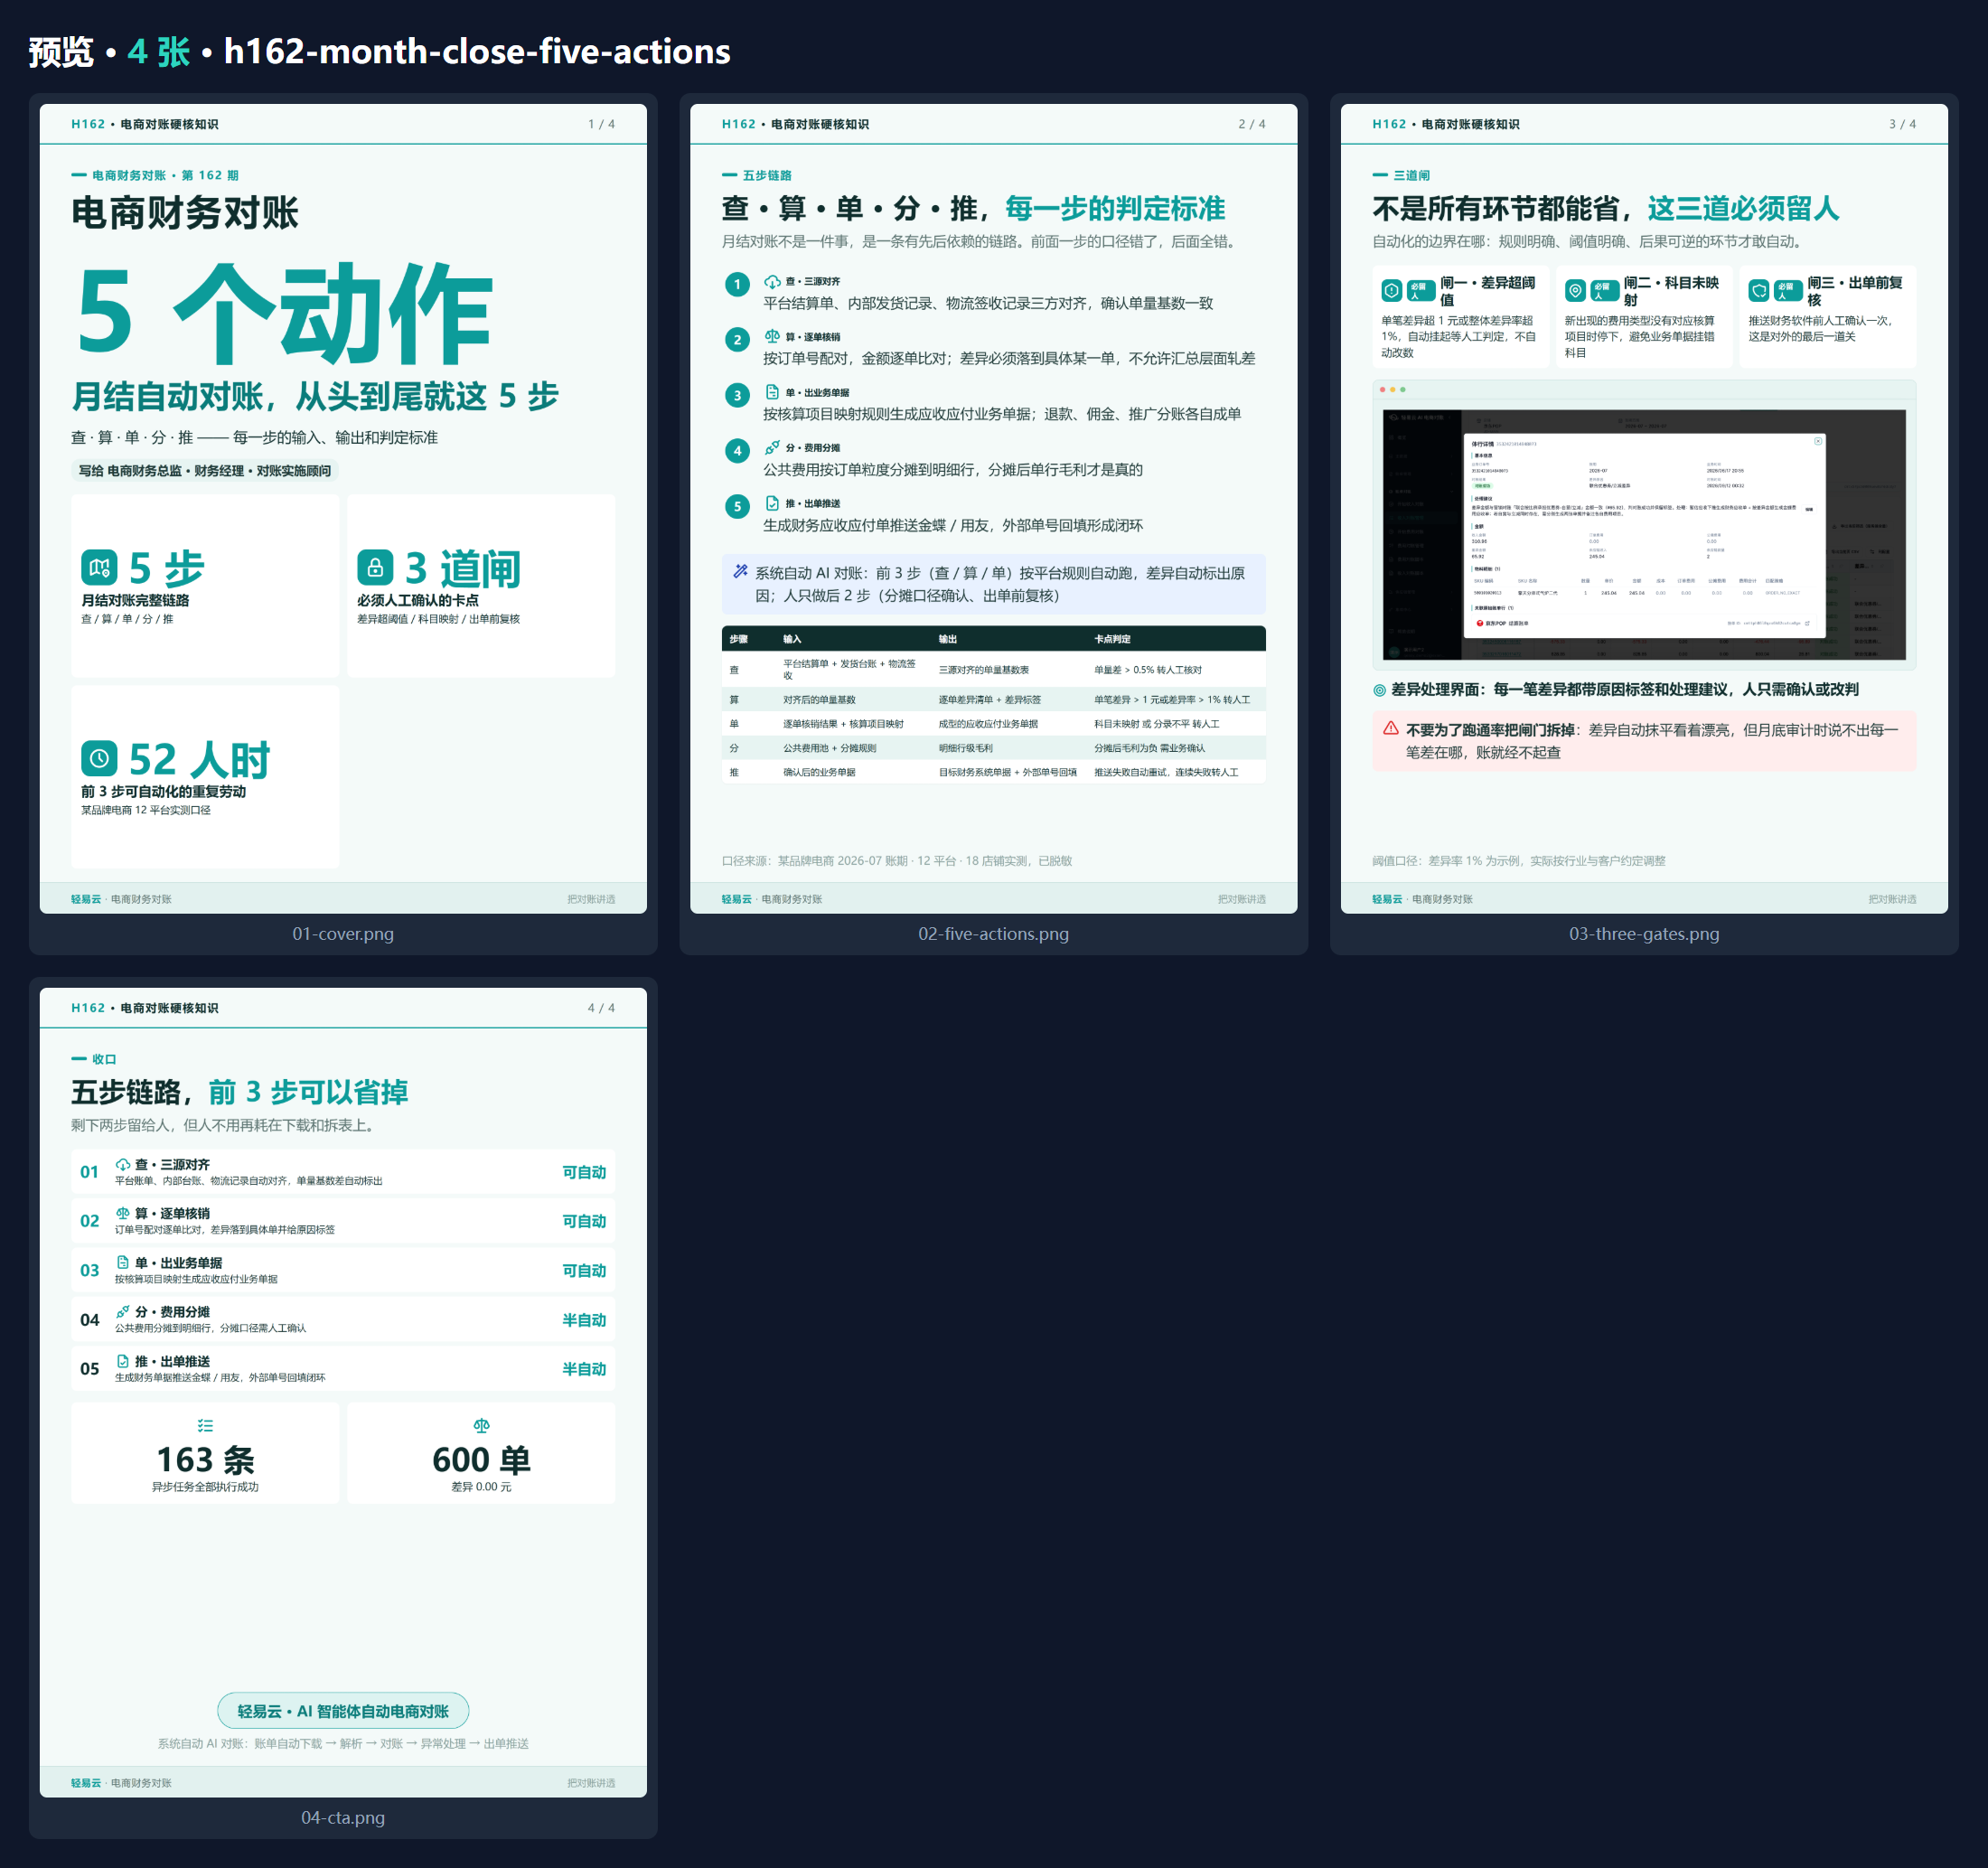Viewport: 1988px width, 1868px height.
Task: Click the scale icon before "算 · 逐单核销" on slide 2
Action: tap(772, 337)
